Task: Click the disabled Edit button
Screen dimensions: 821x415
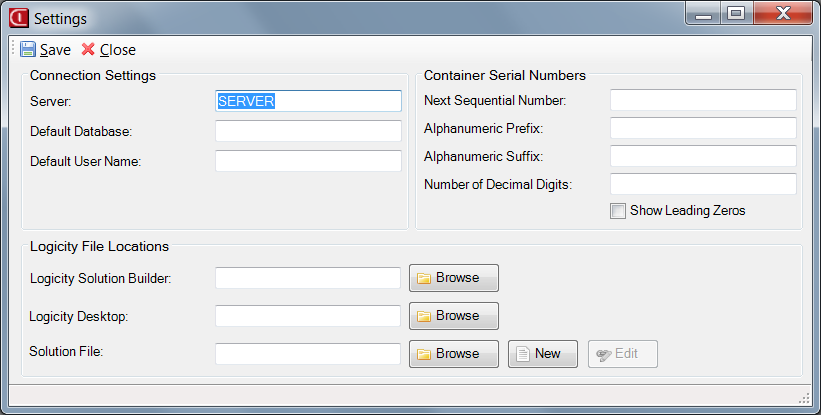Action: pyautogui.click(x=622, y=354)
